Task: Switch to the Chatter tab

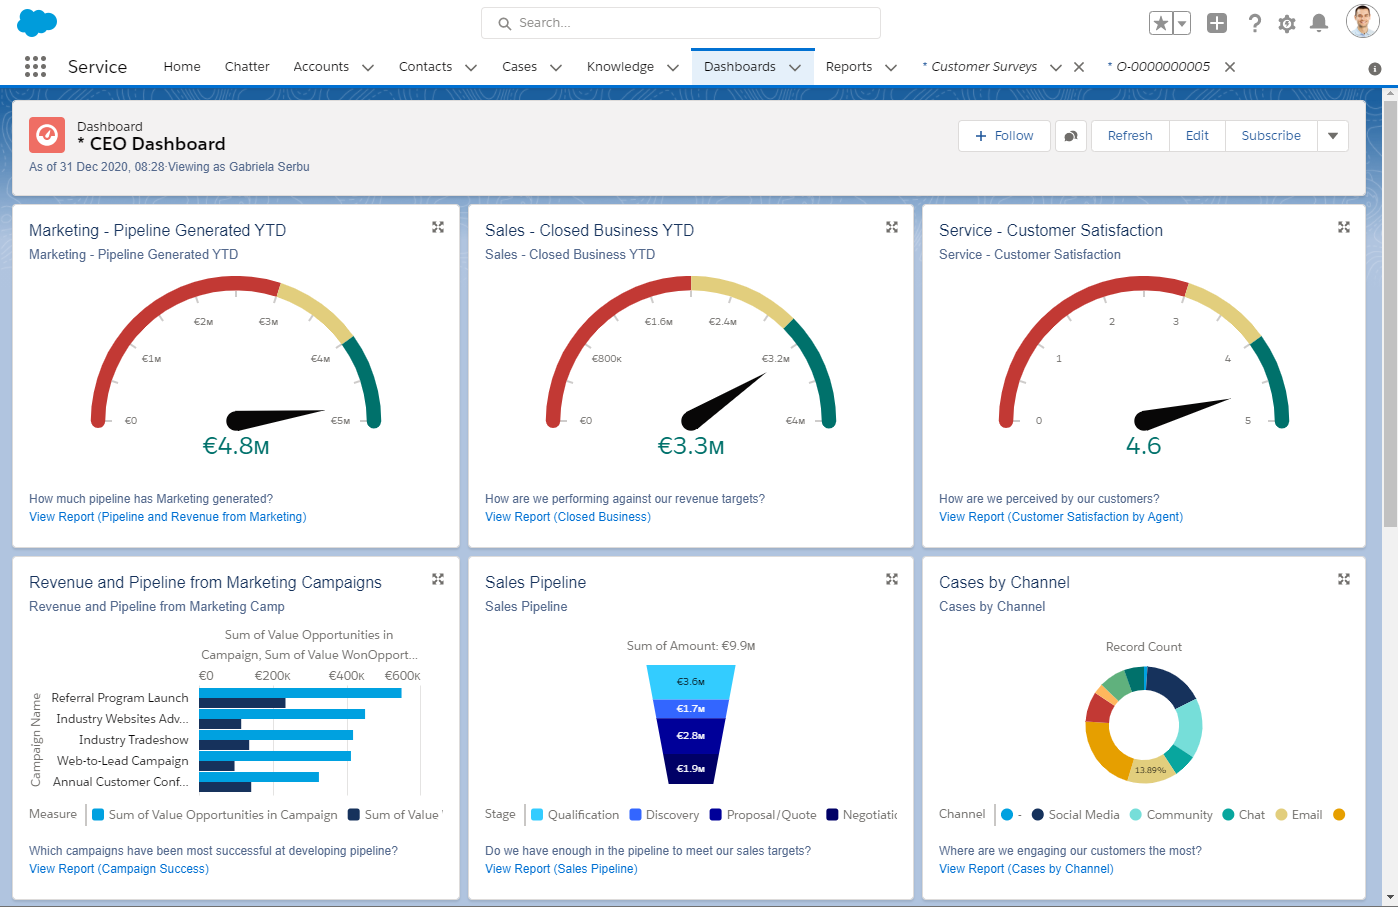Action: coord(246,66)
